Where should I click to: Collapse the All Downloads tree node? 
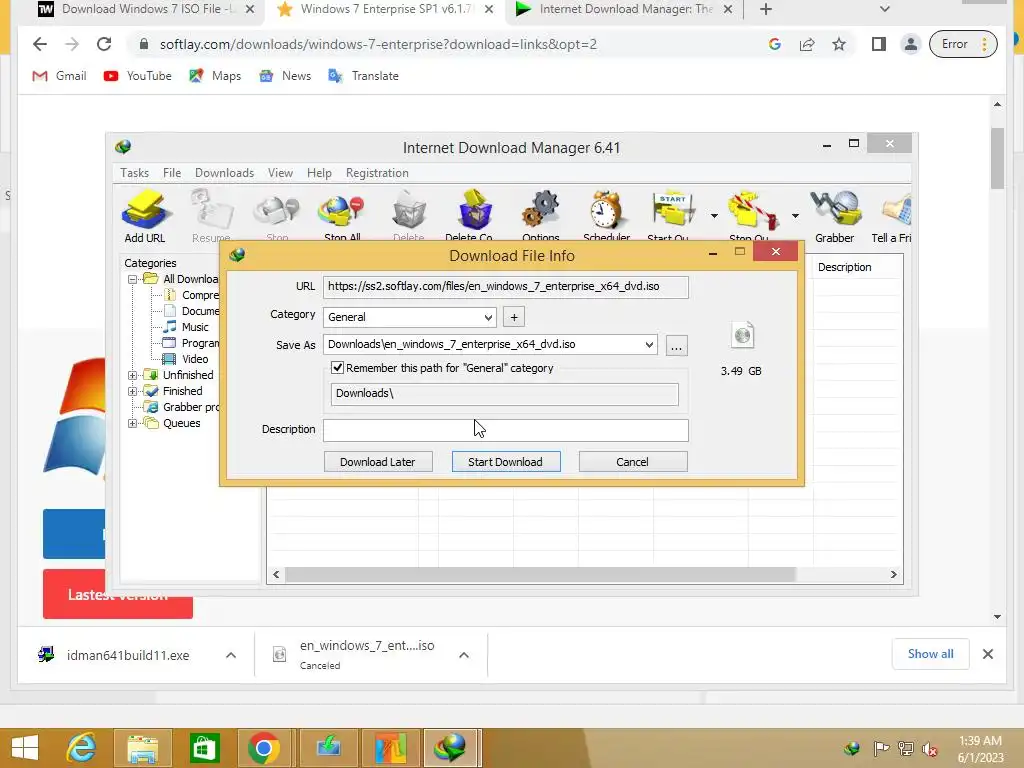(x=133, y=280)
